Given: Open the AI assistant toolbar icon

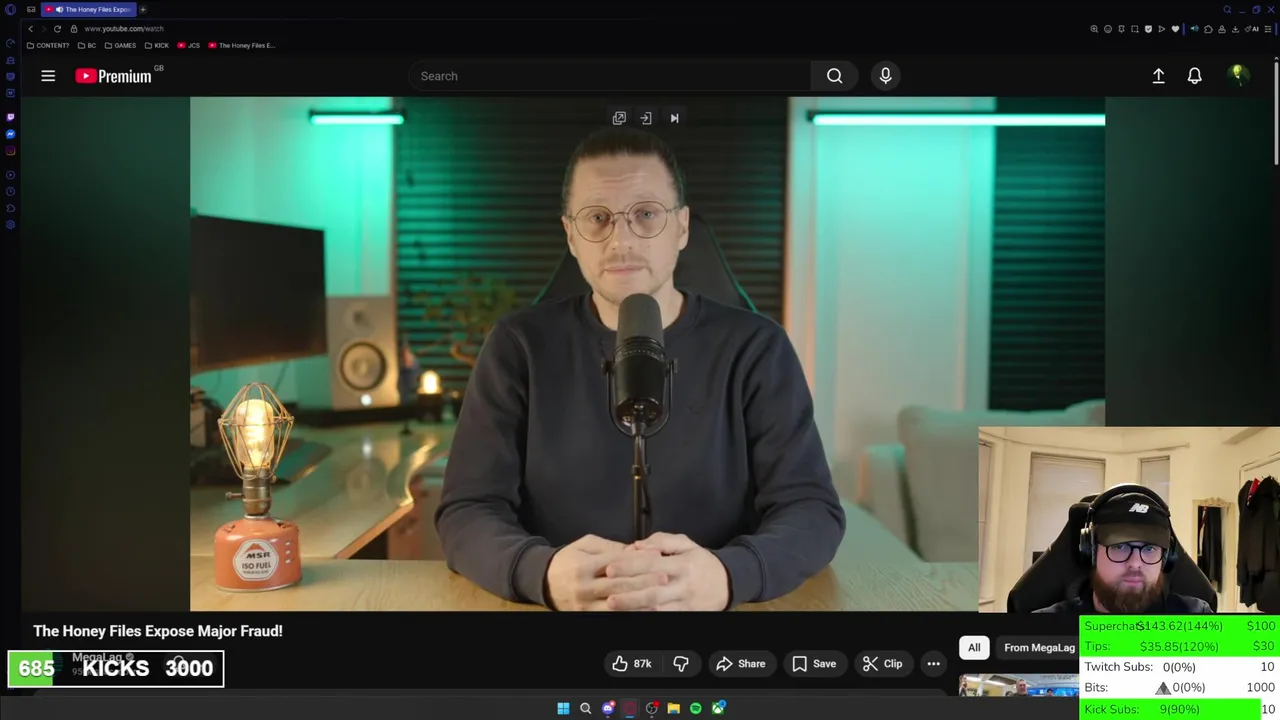Looking at the screenshot, I should 1251,29.
